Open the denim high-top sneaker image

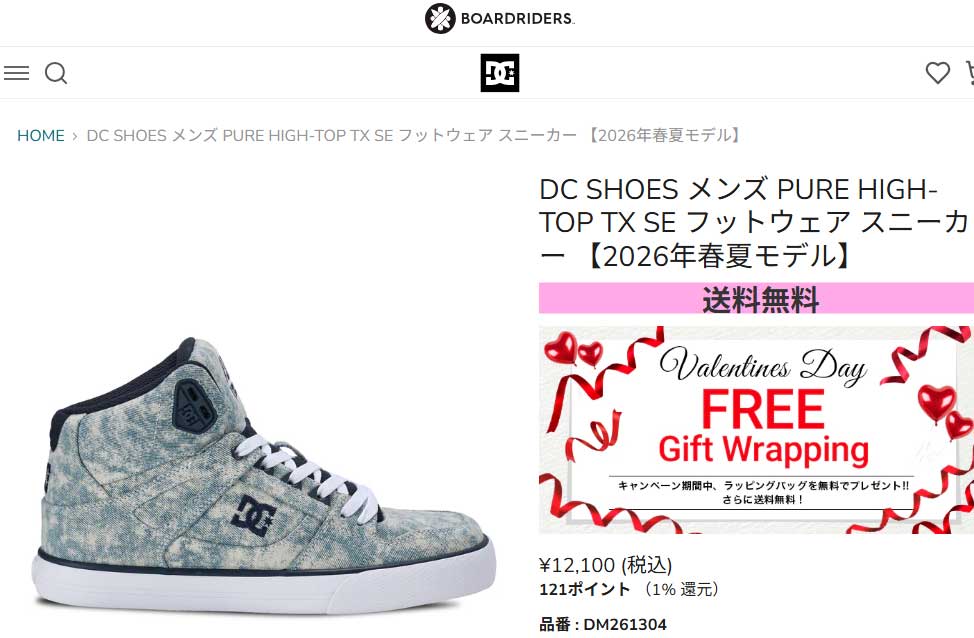[x=264, y=477]
